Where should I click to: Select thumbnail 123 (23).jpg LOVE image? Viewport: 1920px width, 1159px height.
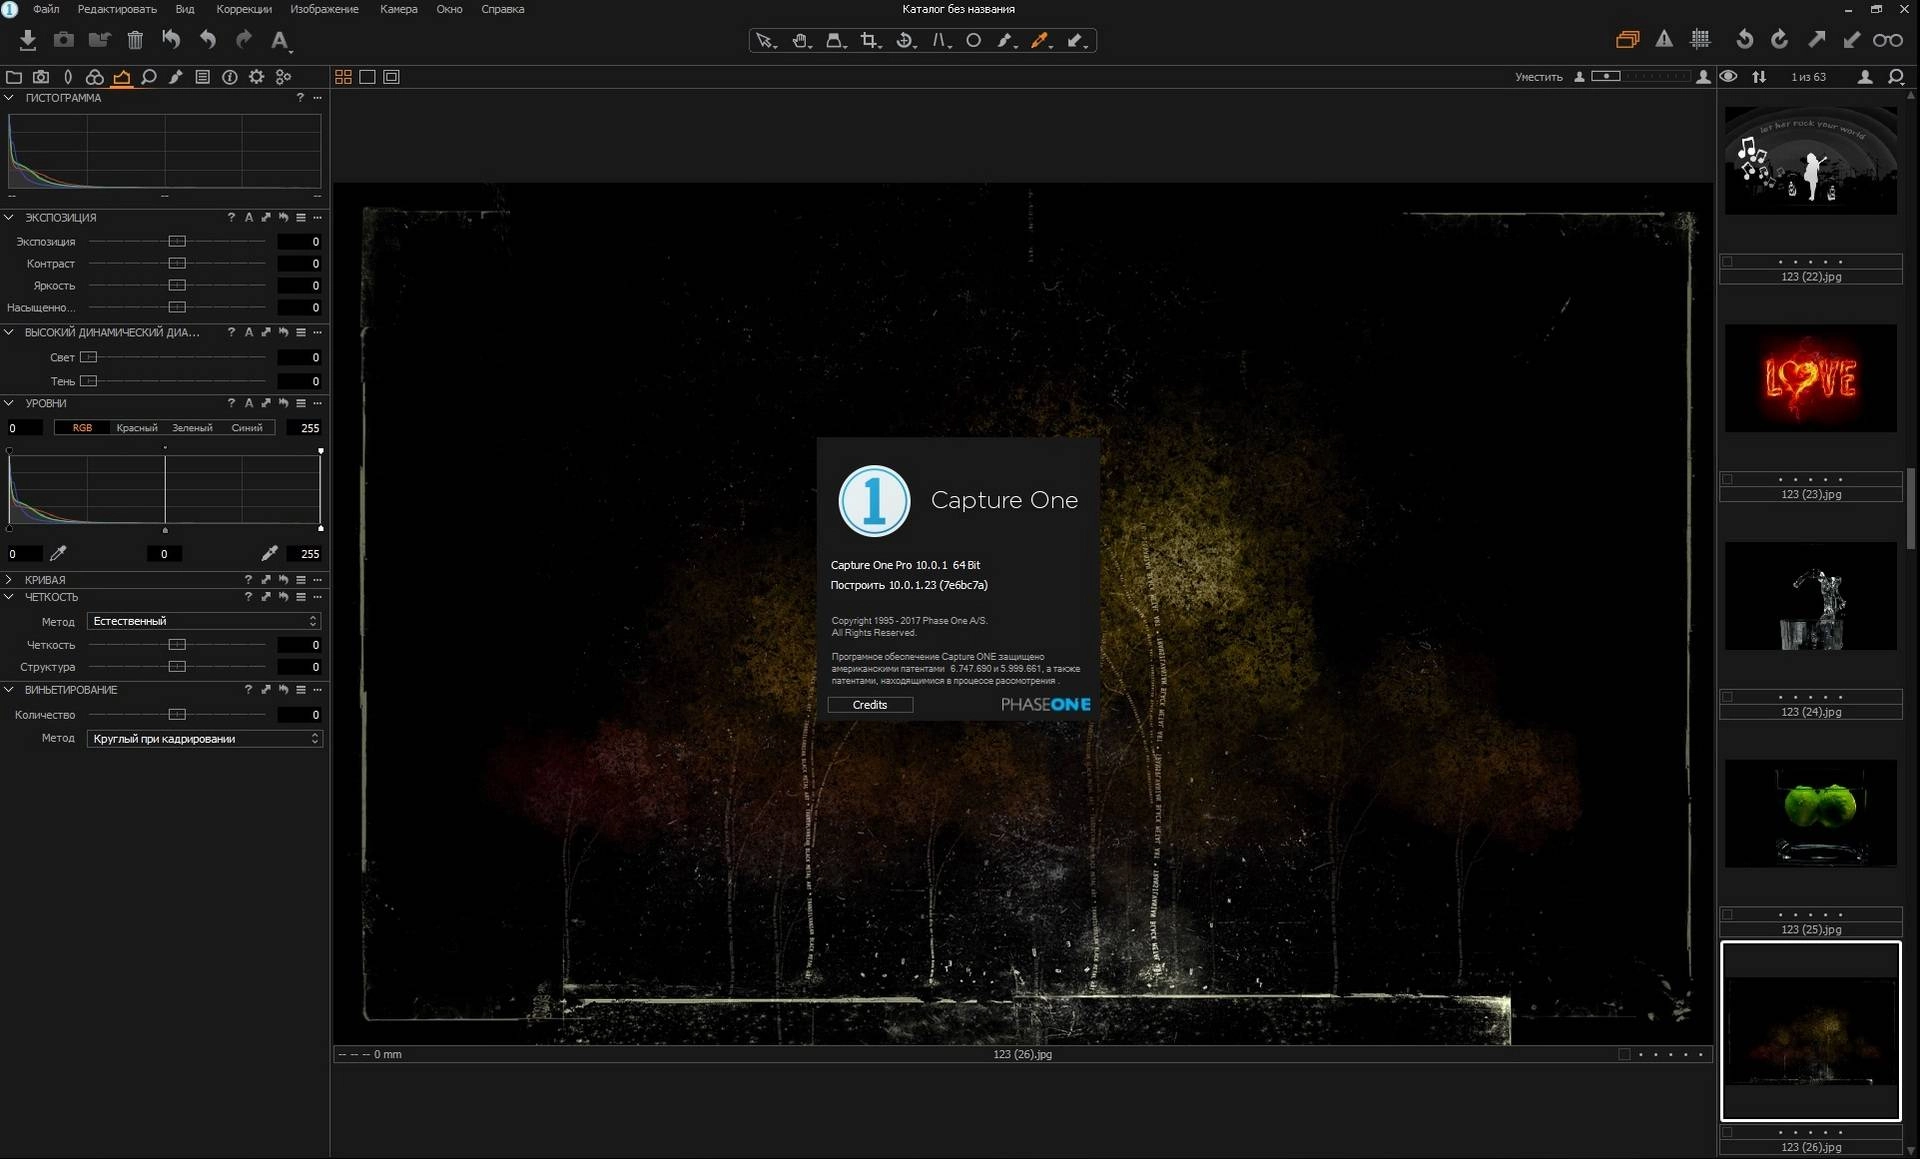tap(1811, 378)
